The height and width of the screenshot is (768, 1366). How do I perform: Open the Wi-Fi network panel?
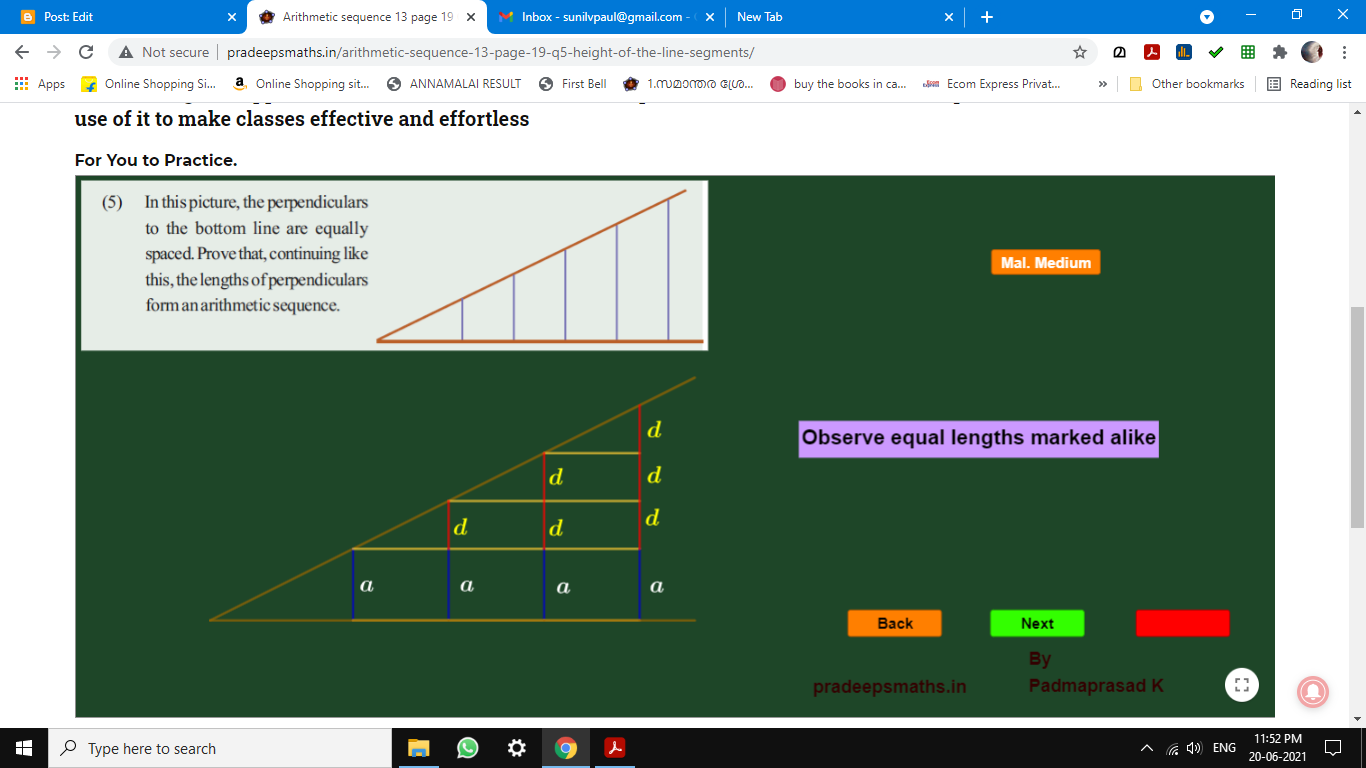[1172, 749]
